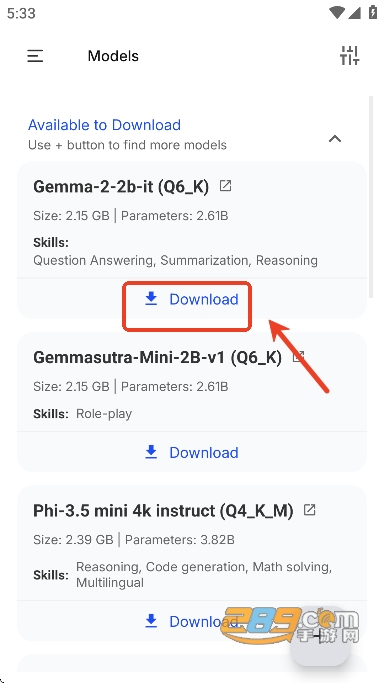This screenshot has width=384, height=683.
Task: Click download arrow icon for Gemma-2-2b-it
Action: tap(151, 299)
